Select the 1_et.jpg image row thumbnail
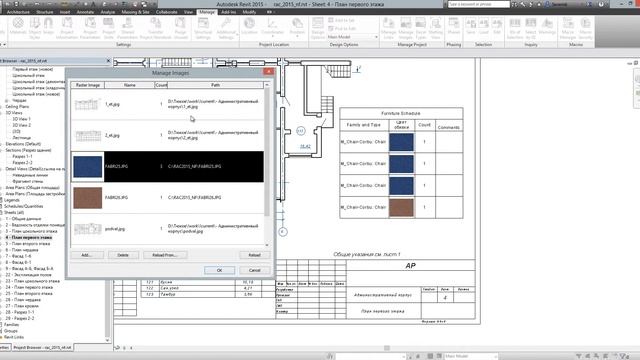The height and width of the screenshot is (360, 640). pyautogui.click(x=88, y=104)
